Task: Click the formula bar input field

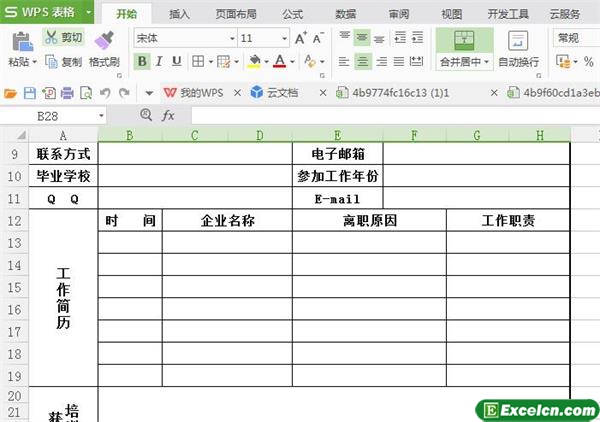Action: pos(396,115)
